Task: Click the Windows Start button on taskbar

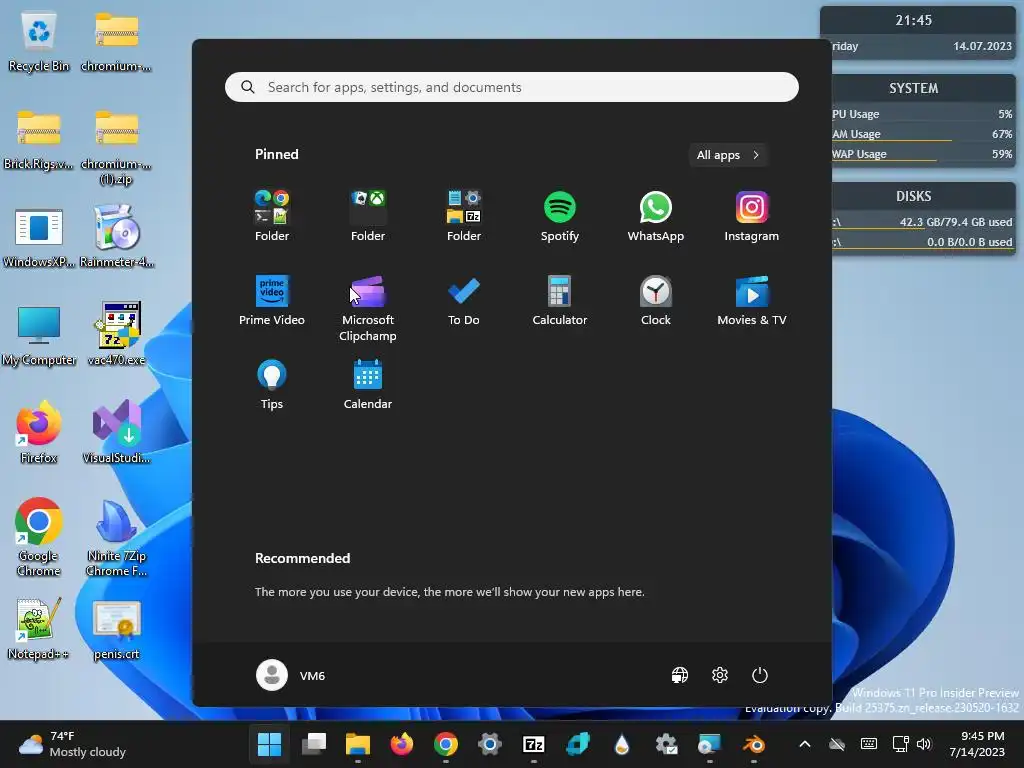Action: point(269,744)
